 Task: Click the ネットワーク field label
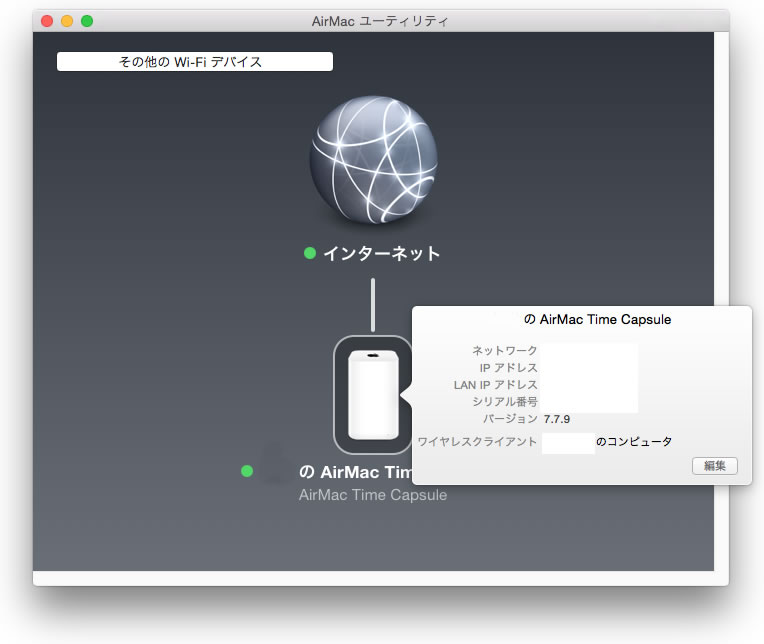(x=505, y=350)
